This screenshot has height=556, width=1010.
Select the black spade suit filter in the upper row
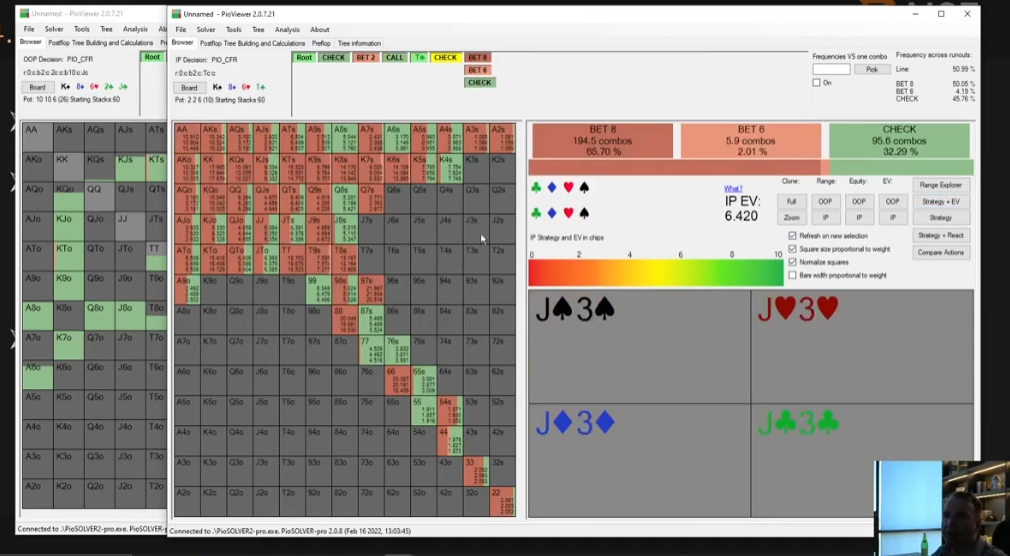point(584,187)
